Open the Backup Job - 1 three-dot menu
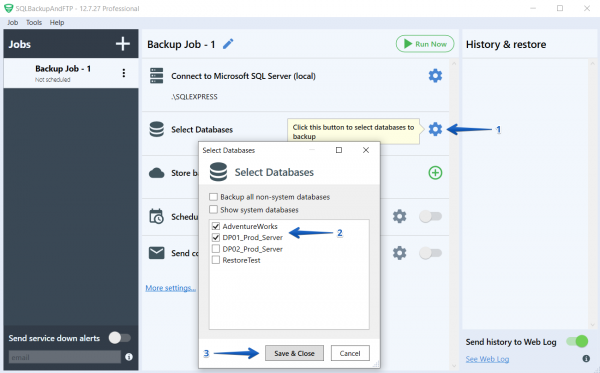Screen dimensions: 600x373 (124, 73)
